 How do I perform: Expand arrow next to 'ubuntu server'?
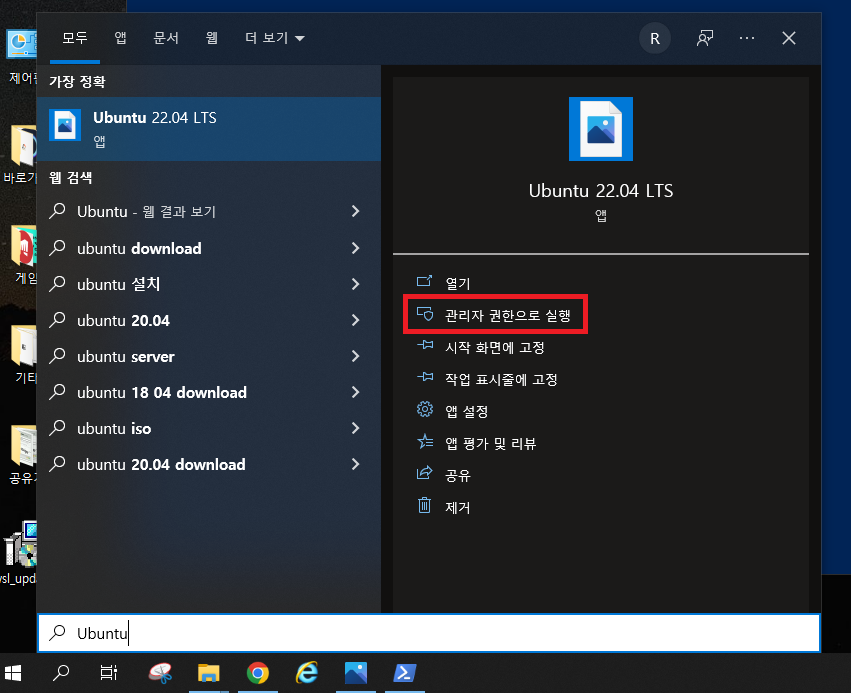pos(355,356)
